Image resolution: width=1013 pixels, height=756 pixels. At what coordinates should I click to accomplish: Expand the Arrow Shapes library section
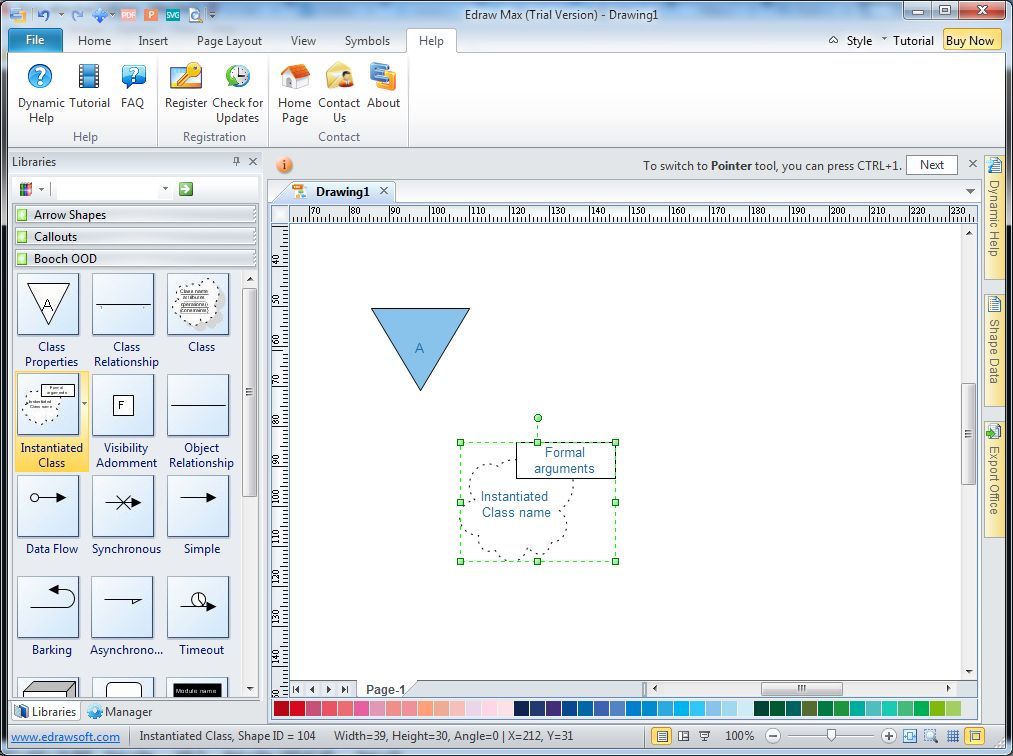click(135, 214)
